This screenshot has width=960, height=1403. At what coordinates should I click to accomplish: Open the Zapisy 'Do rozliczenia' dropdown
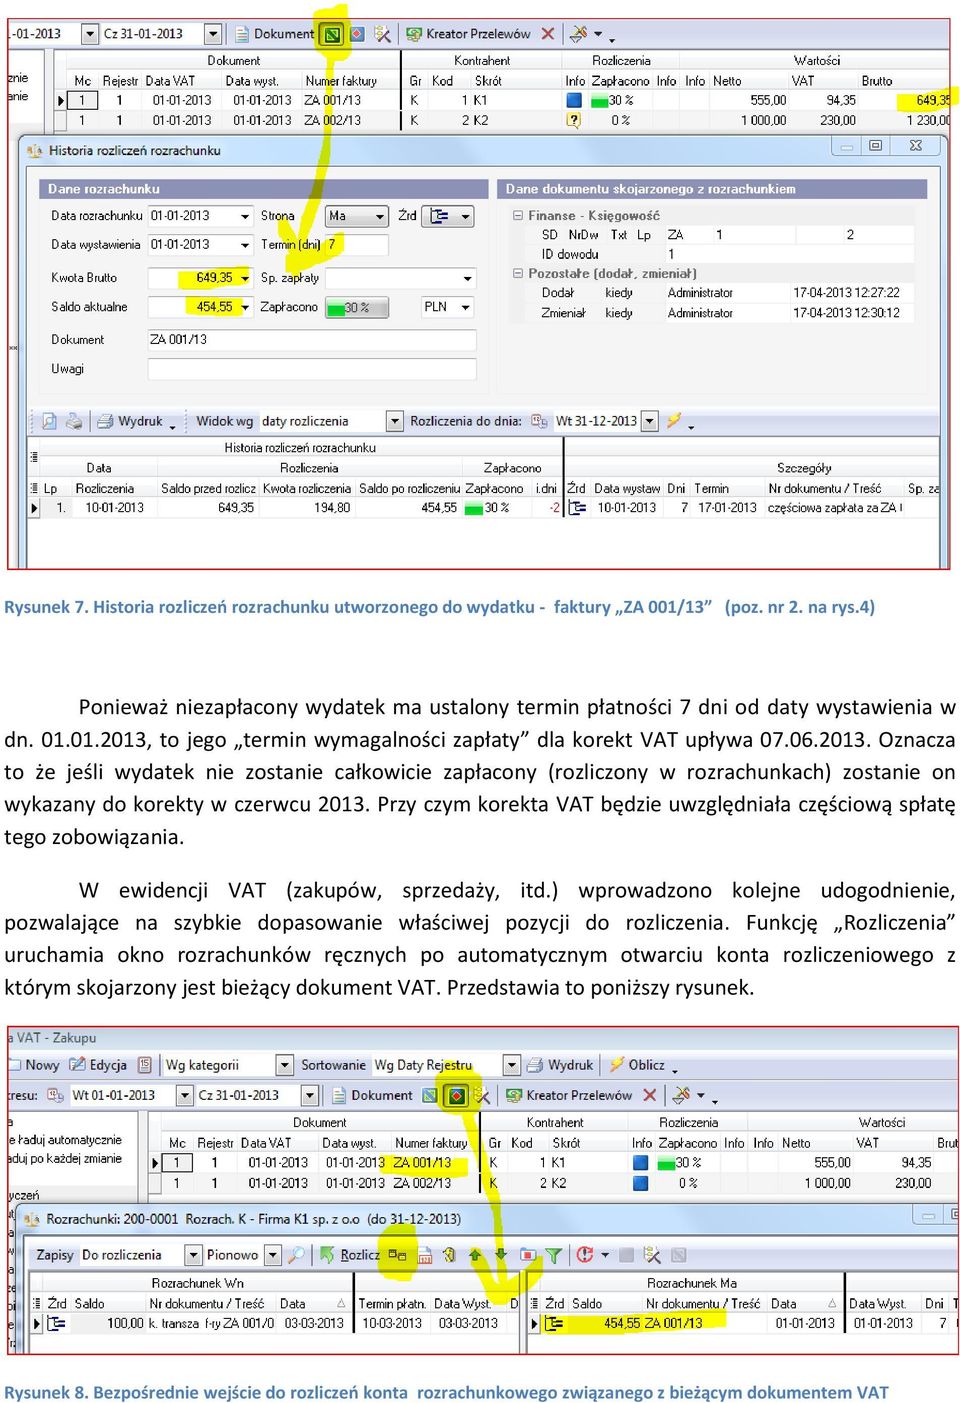click(x=192, y=1255)
